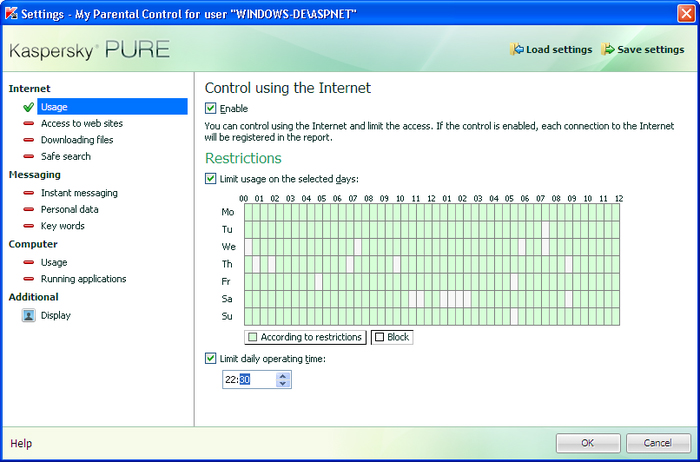
Task: Decrease daily time with the down arrow
Action: 283,384
